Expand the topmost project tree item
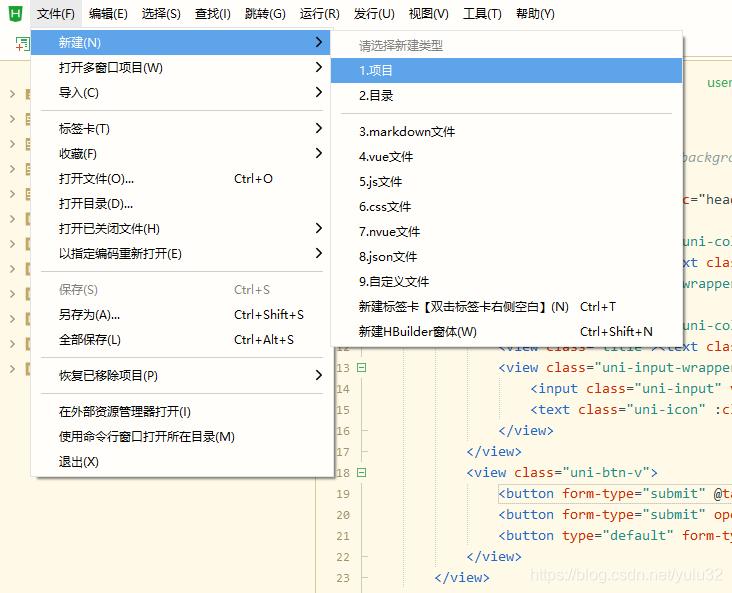 12,94
